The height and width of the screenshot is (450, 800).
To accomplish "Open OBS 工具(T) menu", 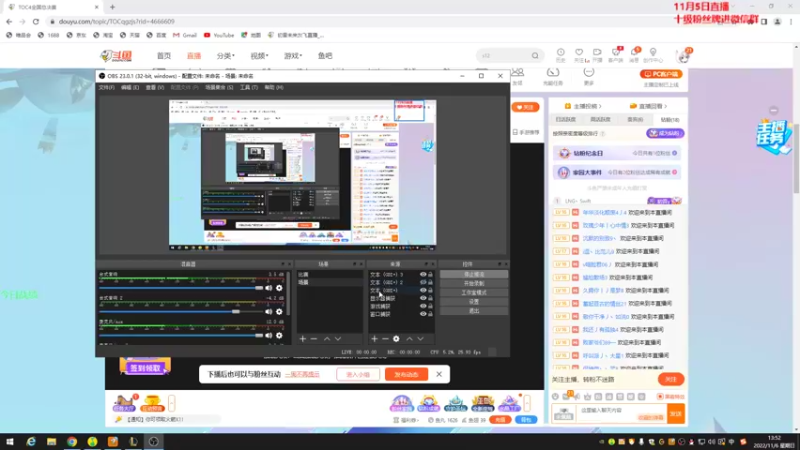I will click(248, 88).
